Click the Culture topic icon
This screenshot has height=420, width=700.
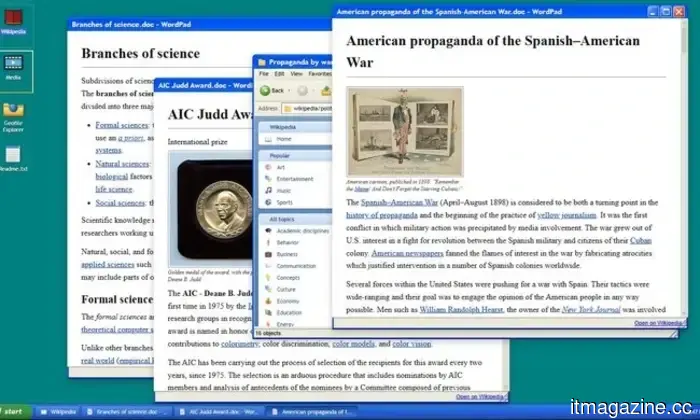click(268, 289)
